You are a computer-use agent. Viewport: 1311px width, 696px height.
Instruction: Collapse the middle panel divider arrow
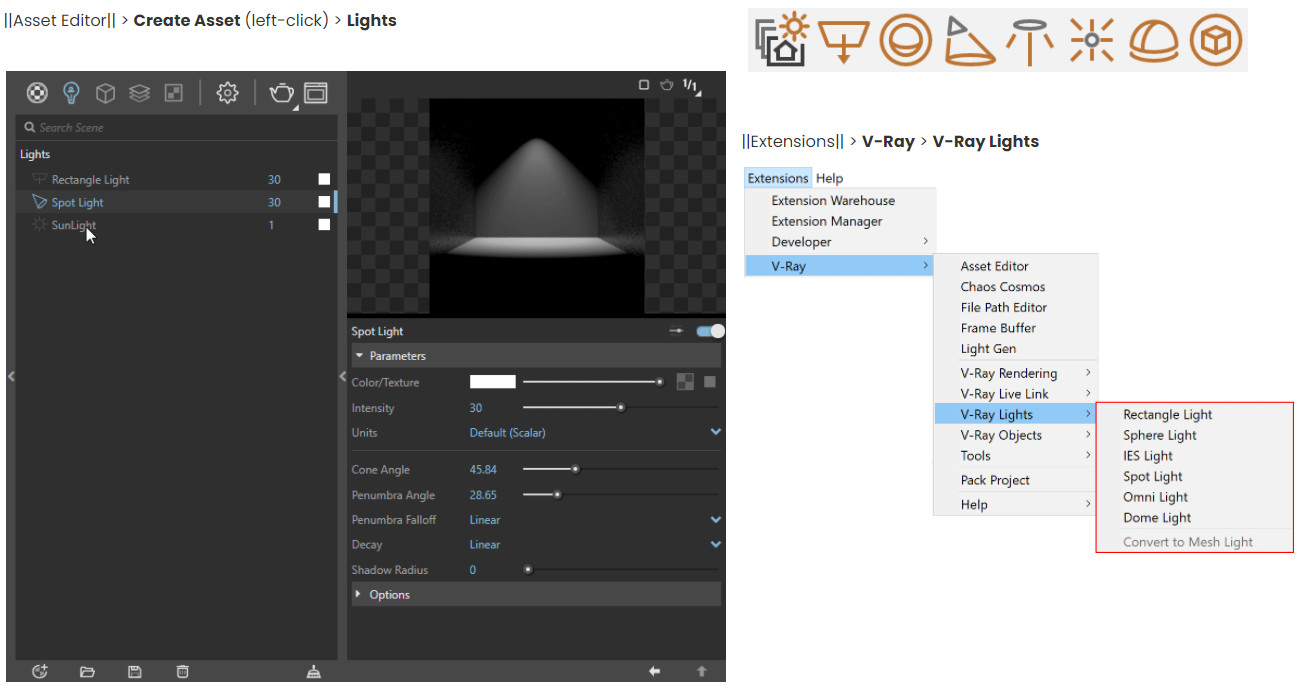click(343, 376)
